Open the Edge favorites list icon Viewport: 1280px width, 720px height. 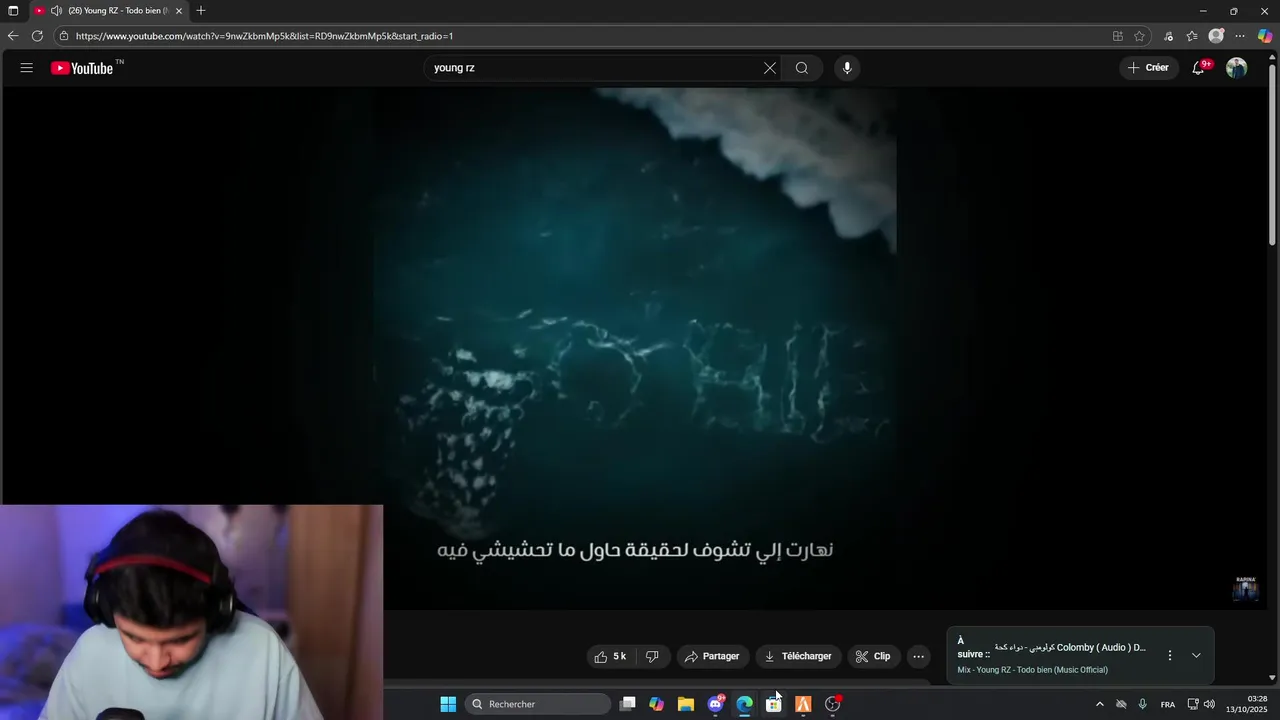click(1192, 36)
